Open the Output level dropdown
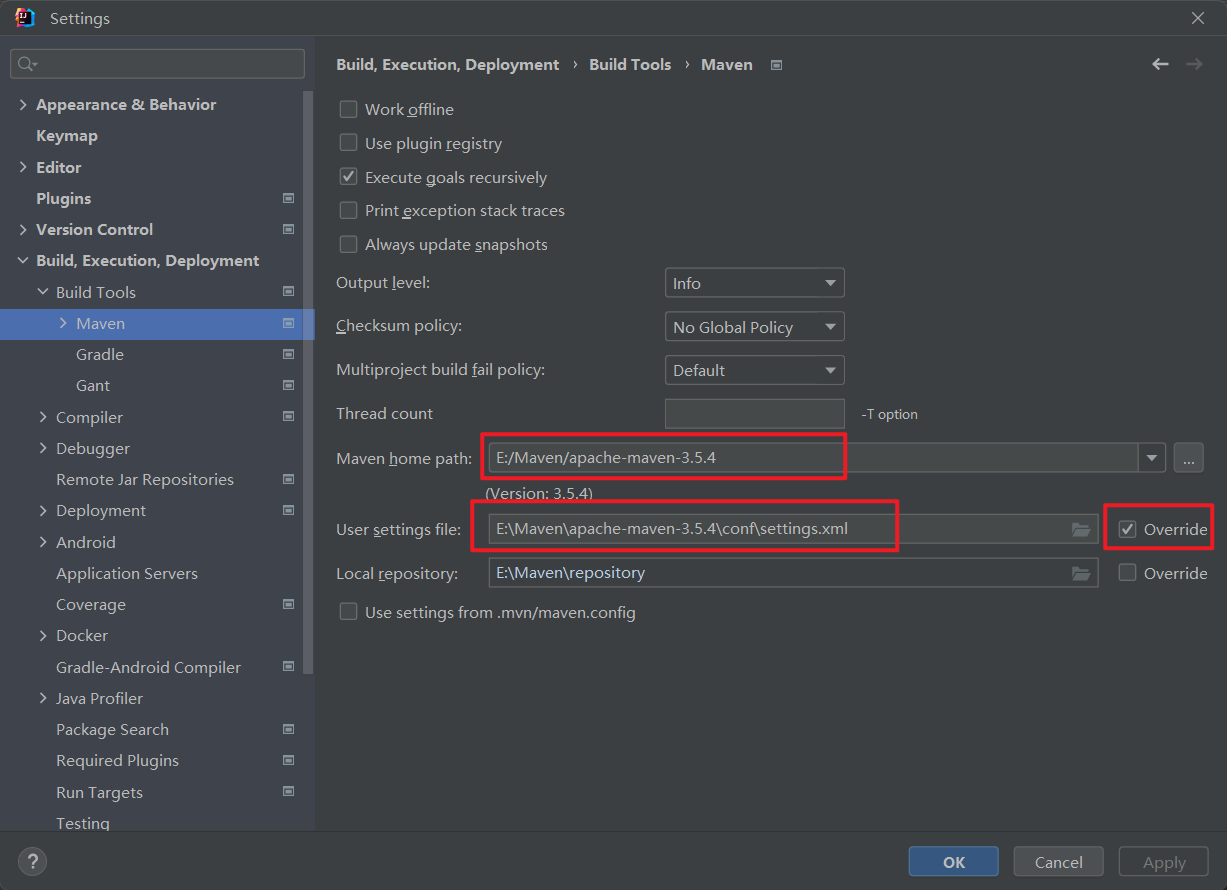Screen dimensions: 1227x890 coord(754,283)
